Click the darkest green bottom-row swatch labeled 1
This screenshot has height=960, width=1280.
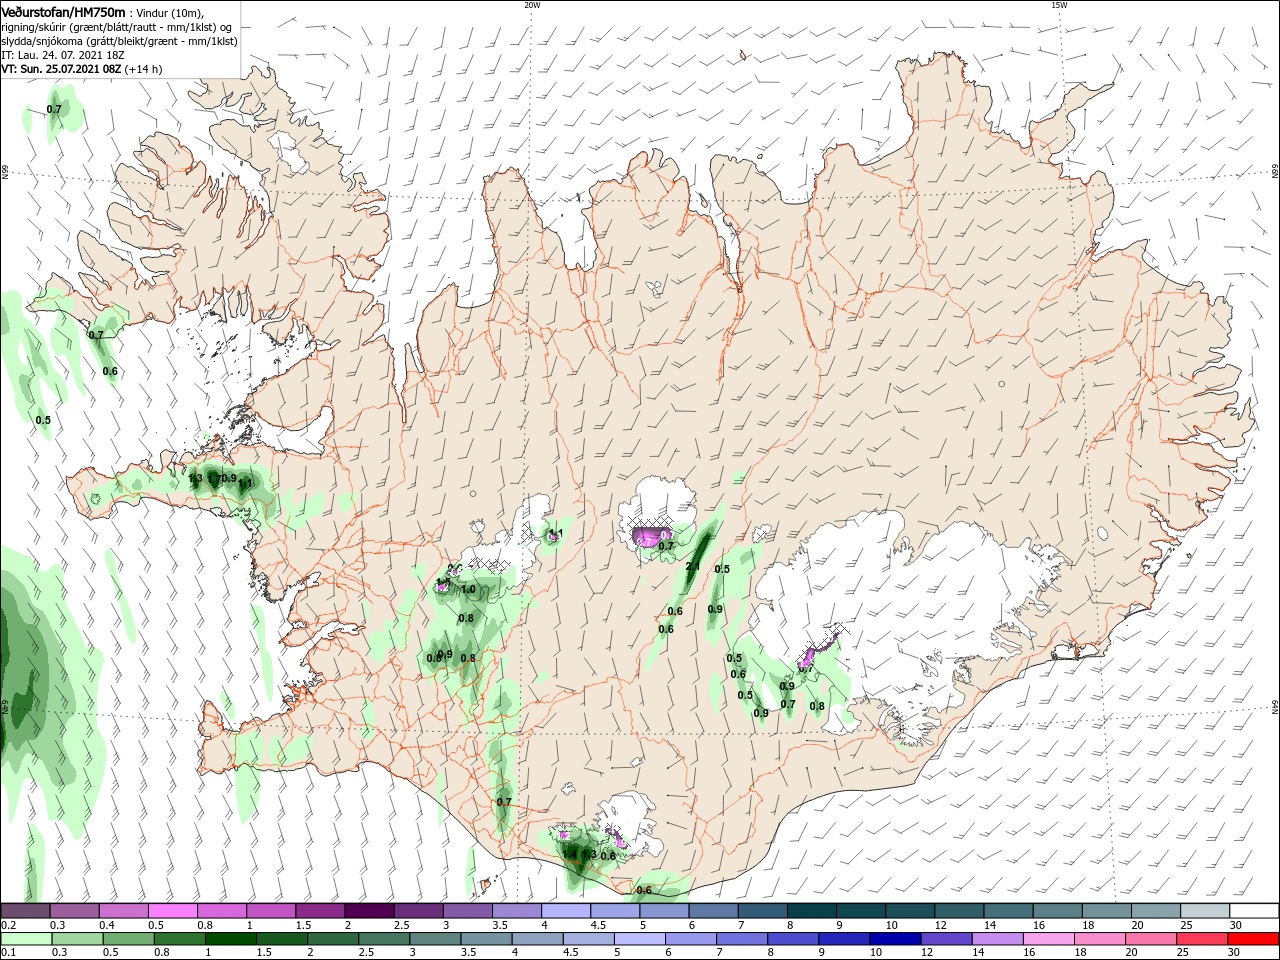pos(230,939)
